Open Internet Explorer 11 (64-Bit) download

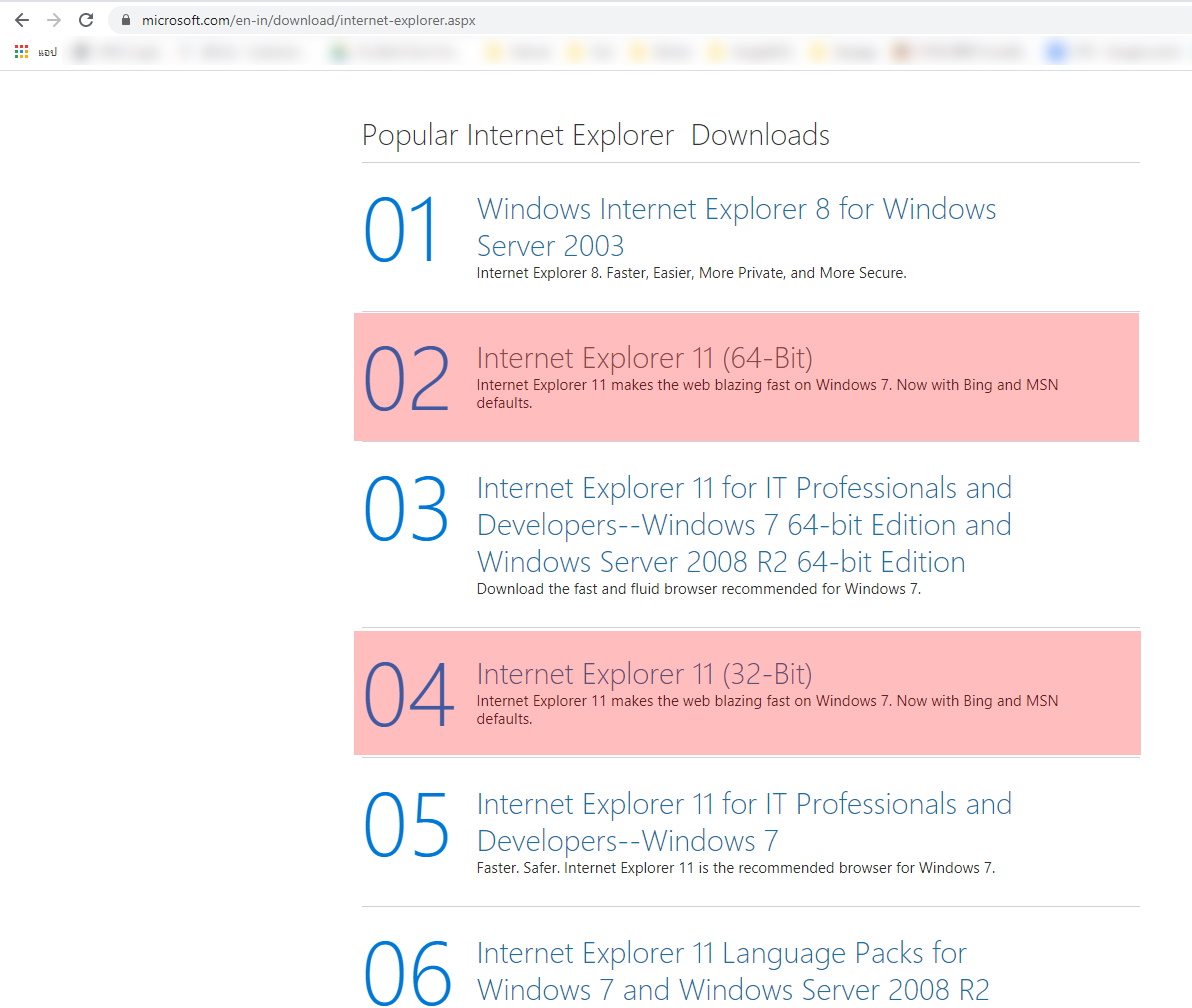coord(644,357)
